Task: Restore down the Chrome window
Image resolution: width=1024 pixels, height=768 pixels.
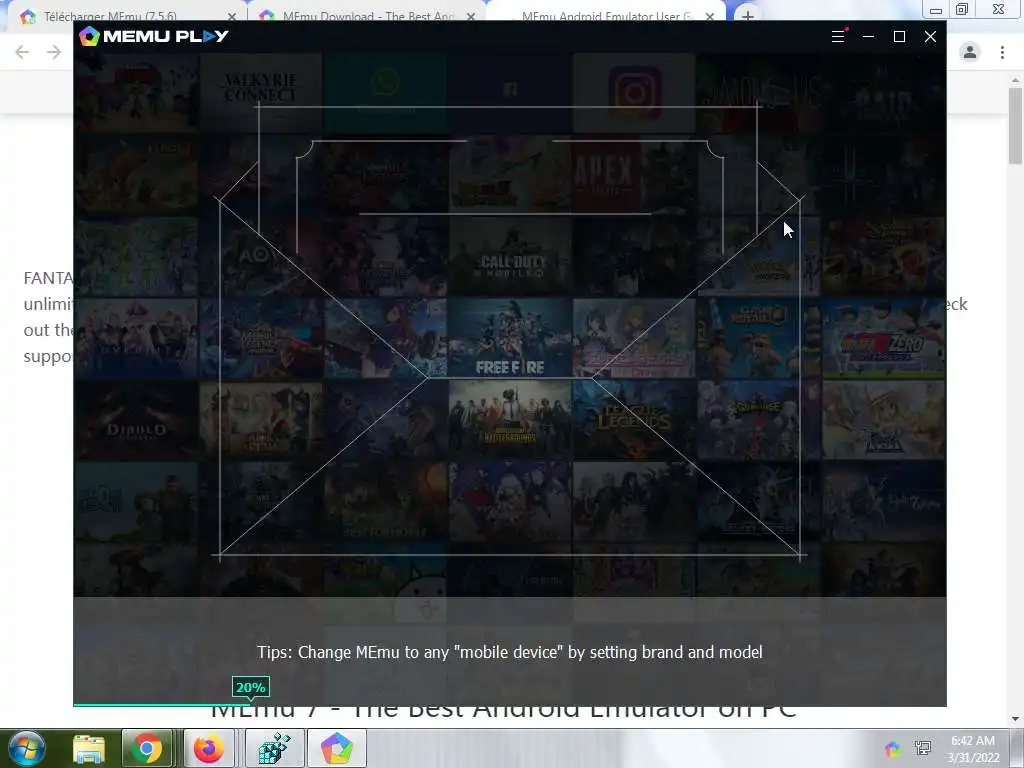Action: click(x=962, y=9)
